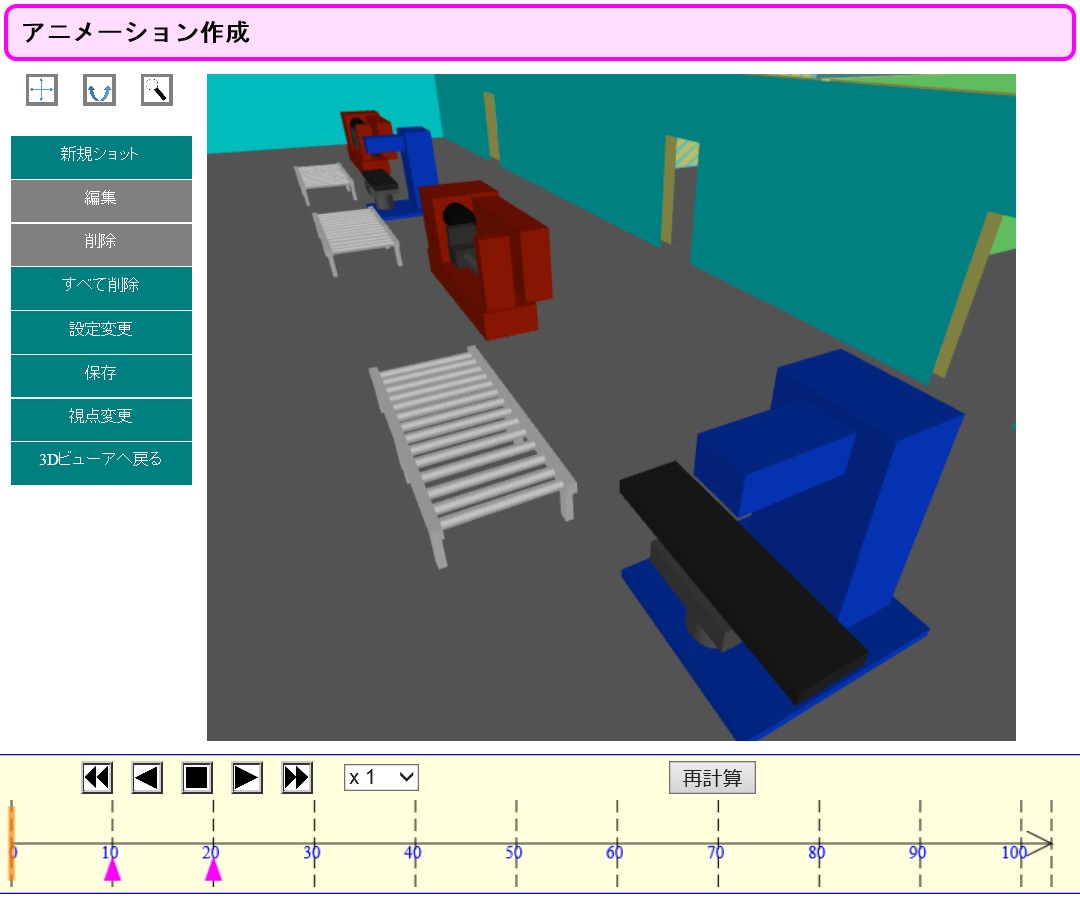
Task: Select the pan/move view tool icon
Action: click(x=42, y=90)
